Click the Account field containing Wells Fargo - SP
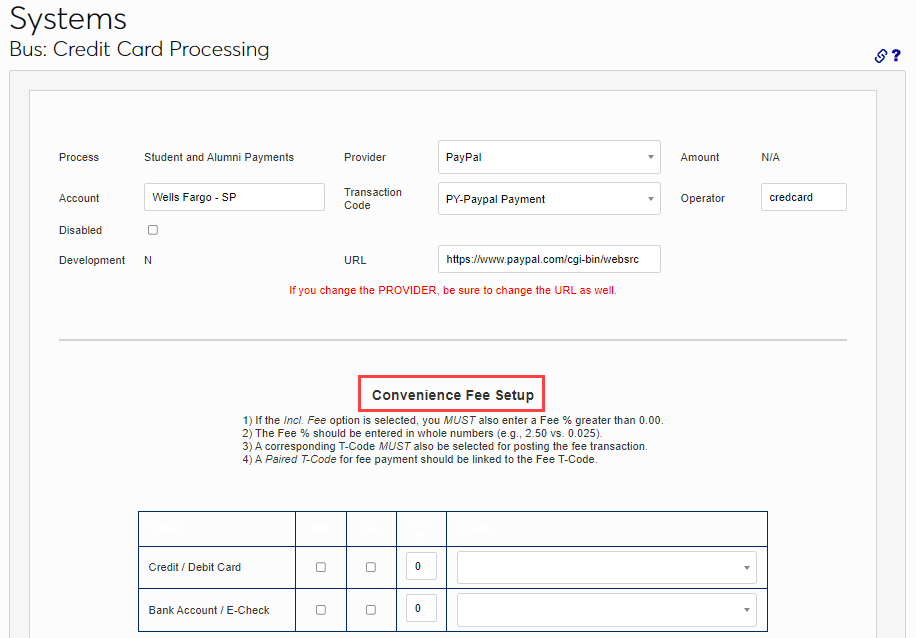This screenshot has width=916, height=638. pyautogui.click(x=234, y=198)
